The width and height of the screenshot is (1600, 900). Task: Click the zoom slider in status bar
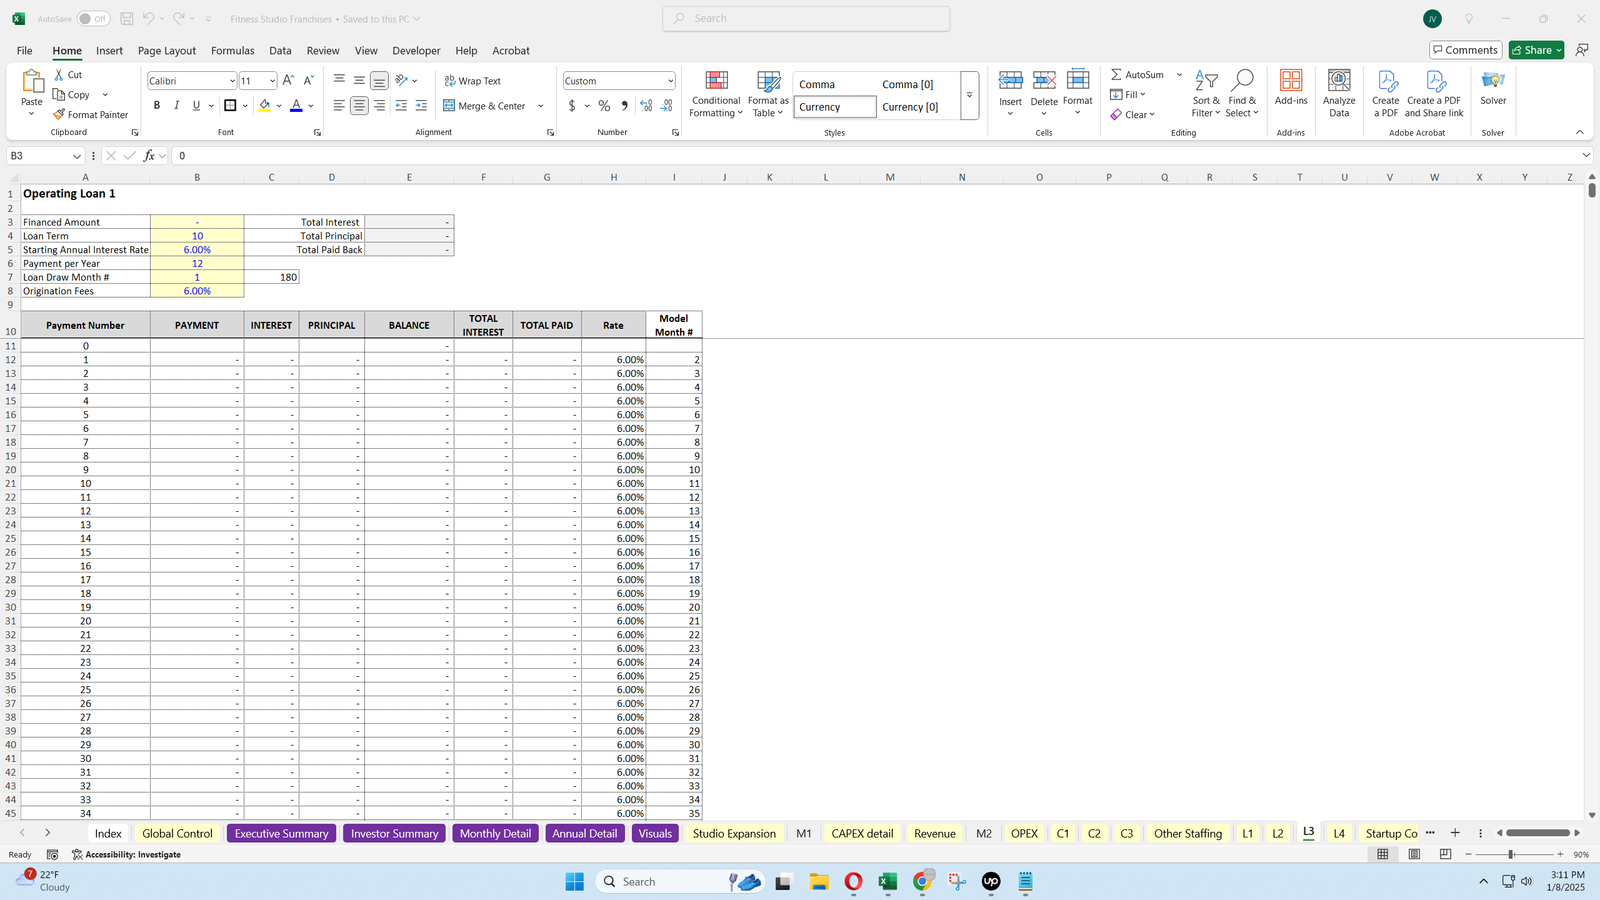tap(1511, 855)
